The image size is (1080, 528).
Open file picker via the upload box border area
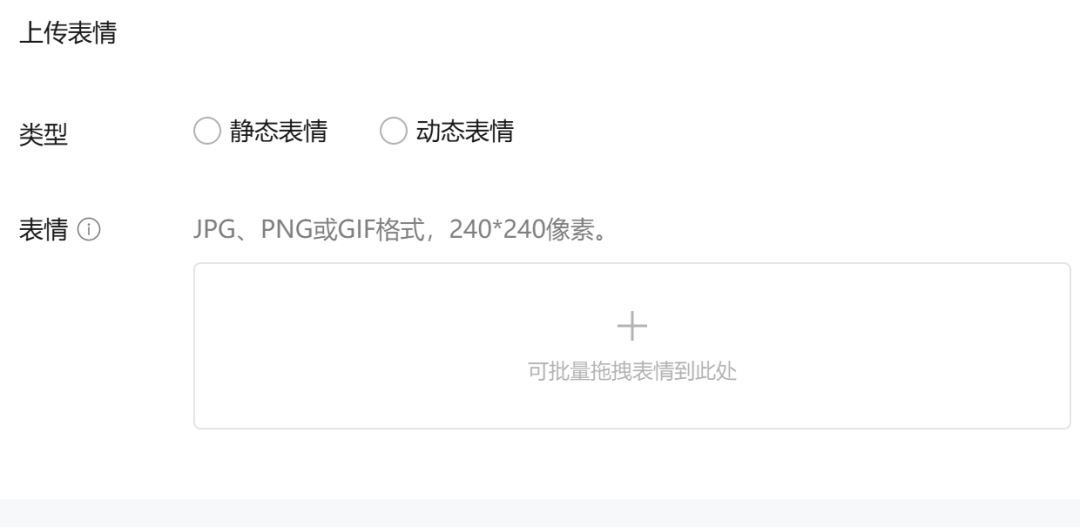(632, 346)
